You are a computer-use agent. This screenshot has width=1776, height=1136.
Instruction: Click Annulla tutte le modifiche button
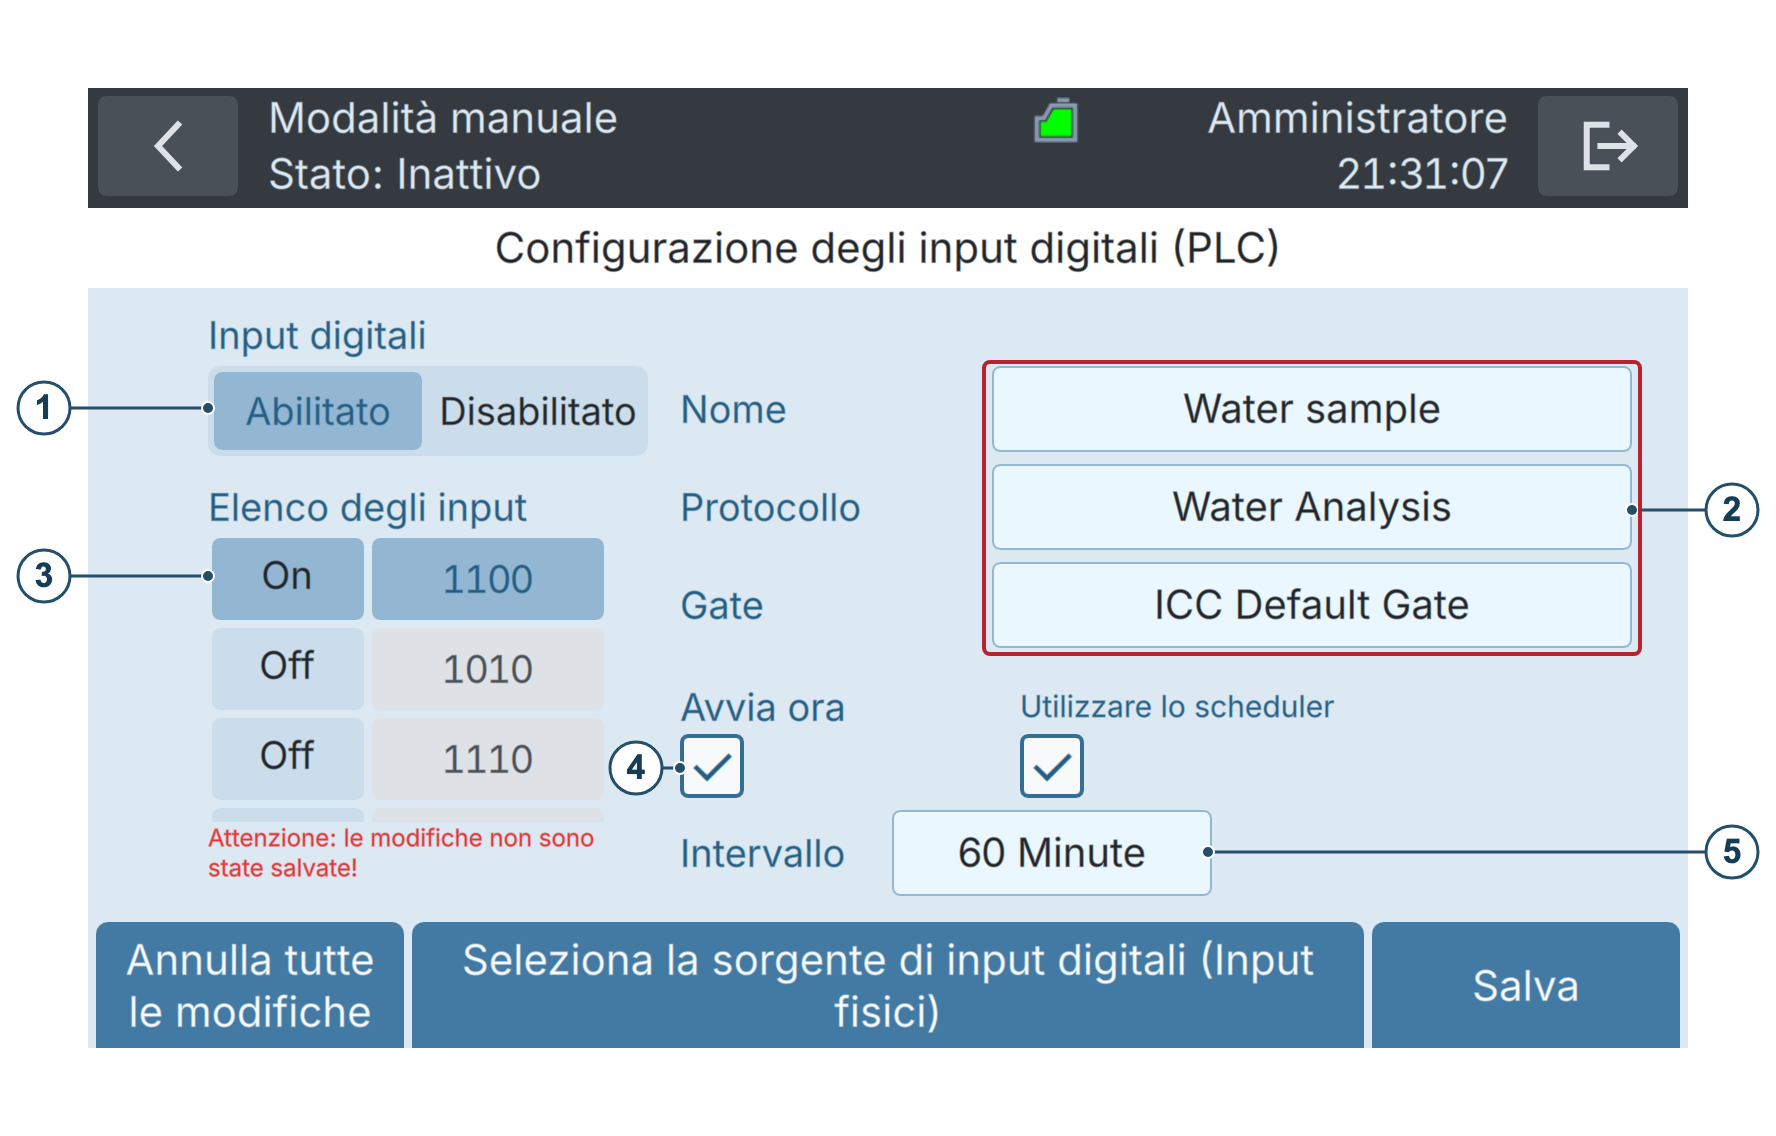coord(250,985)
